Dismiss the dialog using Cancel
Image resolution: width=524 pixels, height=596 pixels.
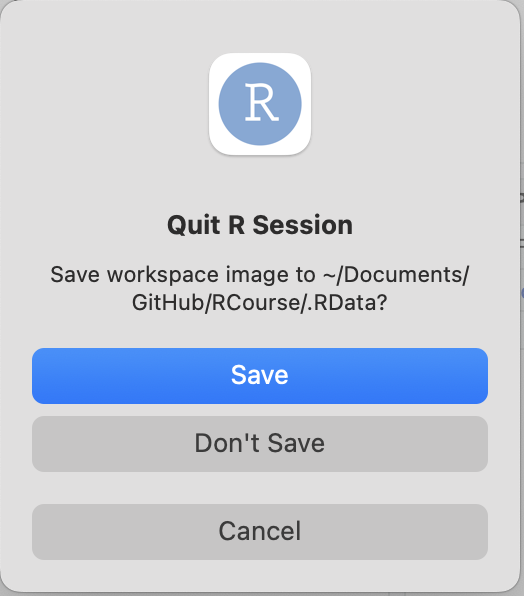[x=260, y=532]
